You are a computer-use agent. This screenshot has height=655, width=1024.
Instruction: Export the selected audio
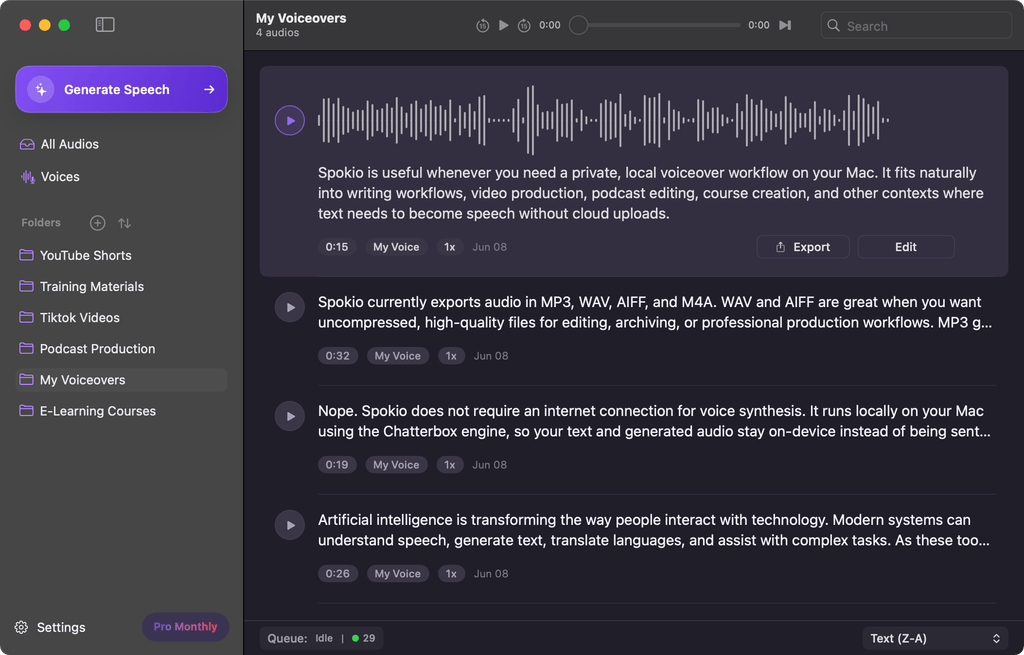(x=803, y=247)
